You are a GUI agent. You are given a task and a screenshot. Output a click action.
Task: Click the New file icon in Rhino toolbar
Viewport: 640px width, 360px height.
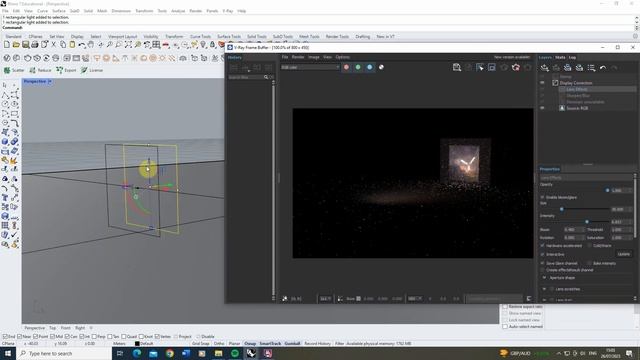[7, 45]
